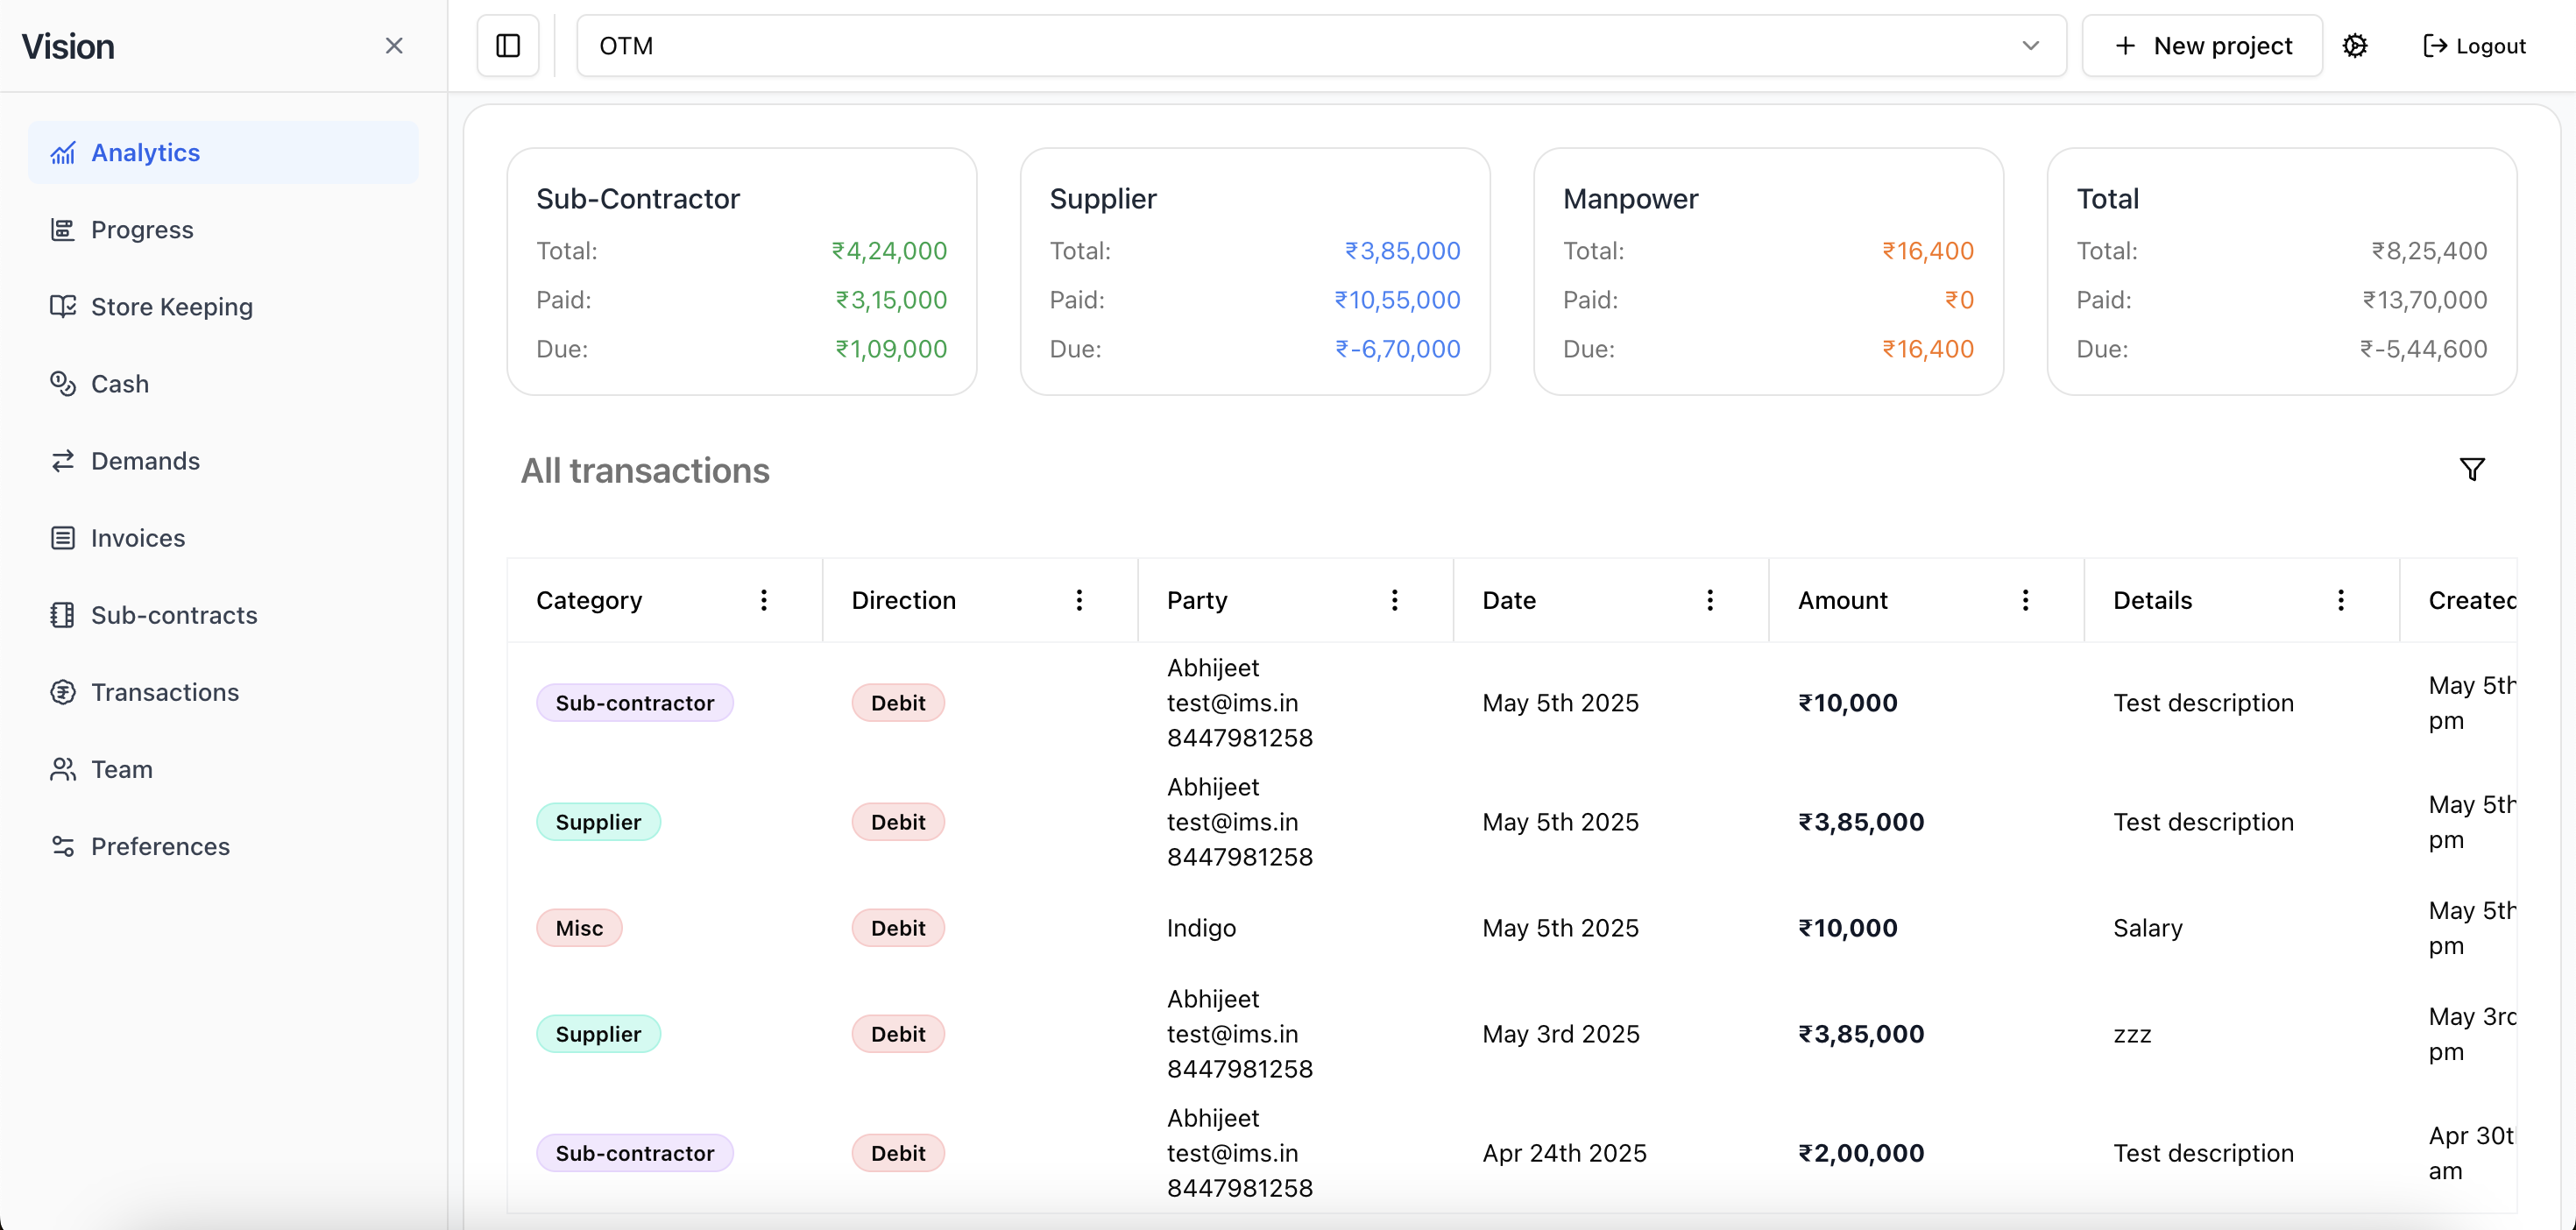Click the filter funnel icon
The image size is (2576, 1230).
point(2472,469)
